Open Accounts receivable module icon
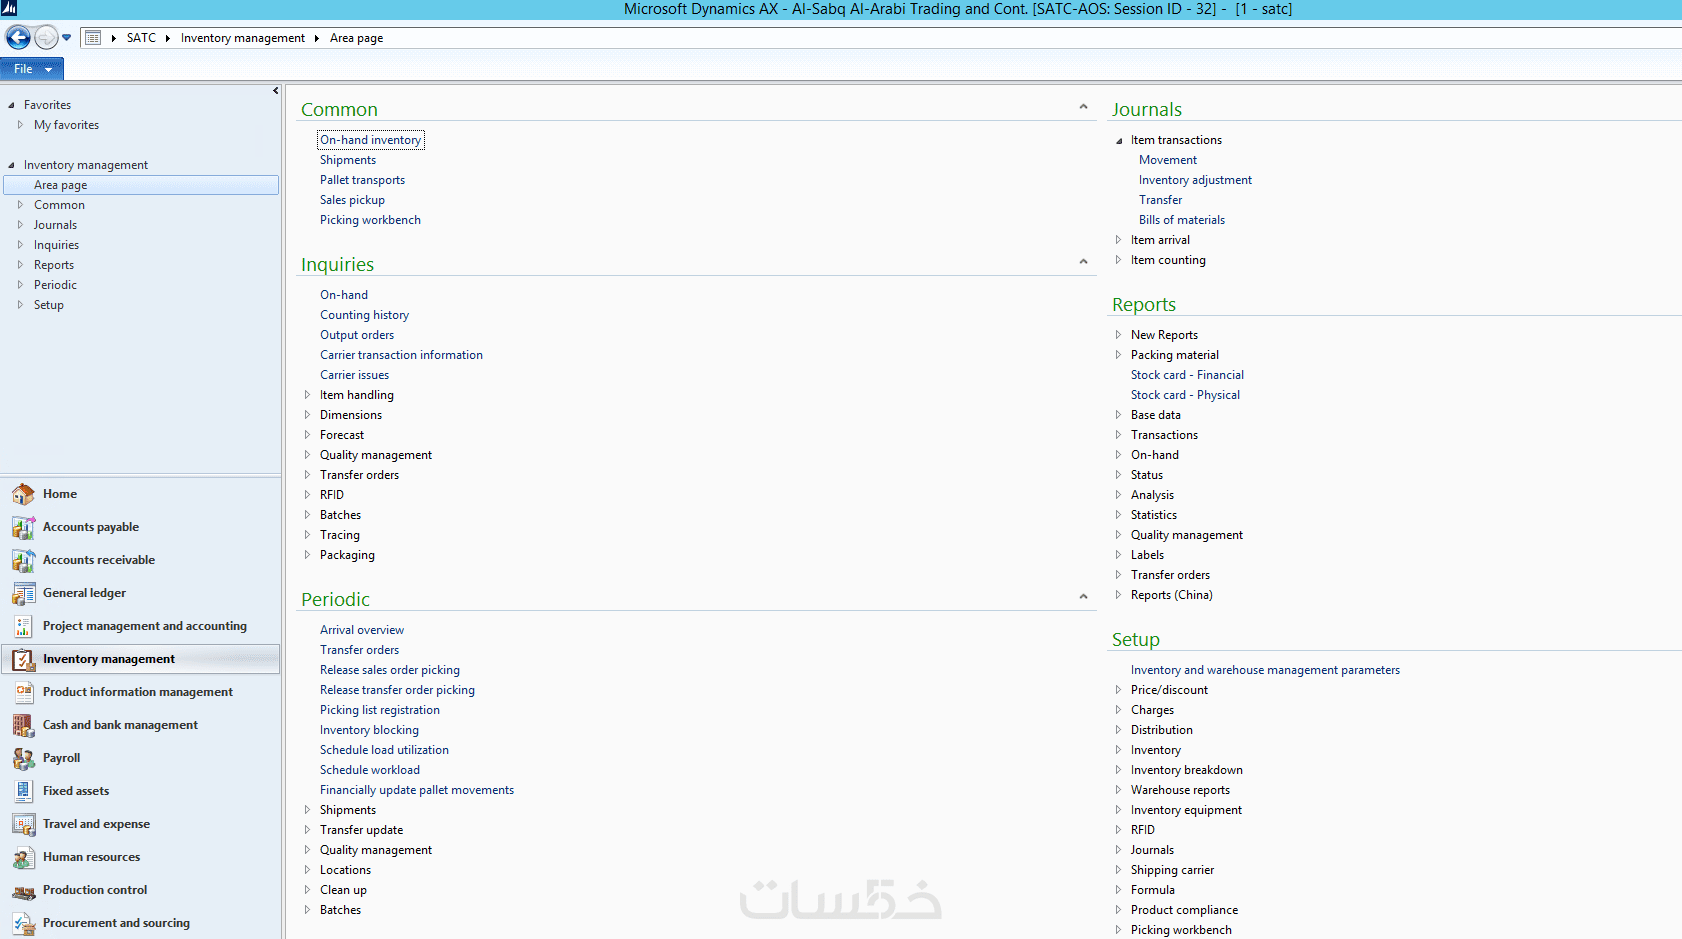The height and width of the screenshot is (939, 1682). tap(23, 560)
